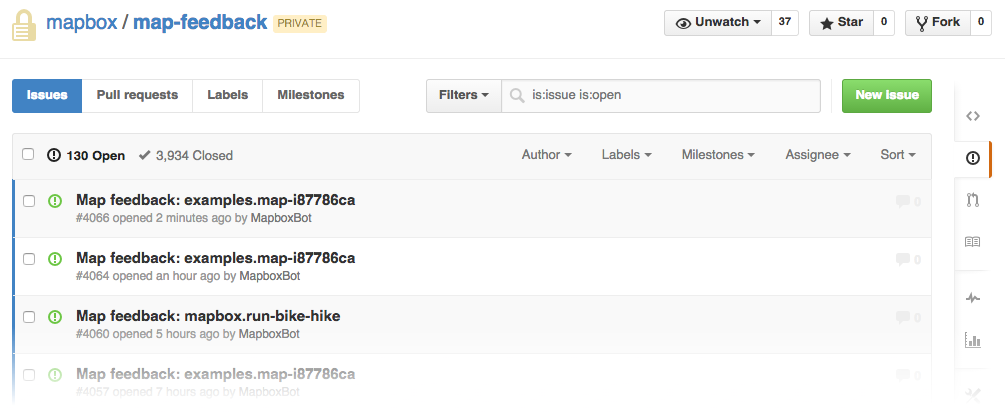The width and height of the screenshot is (1005, 413).
Task: Open the Sort dropdown
Action: coord(898,155)
